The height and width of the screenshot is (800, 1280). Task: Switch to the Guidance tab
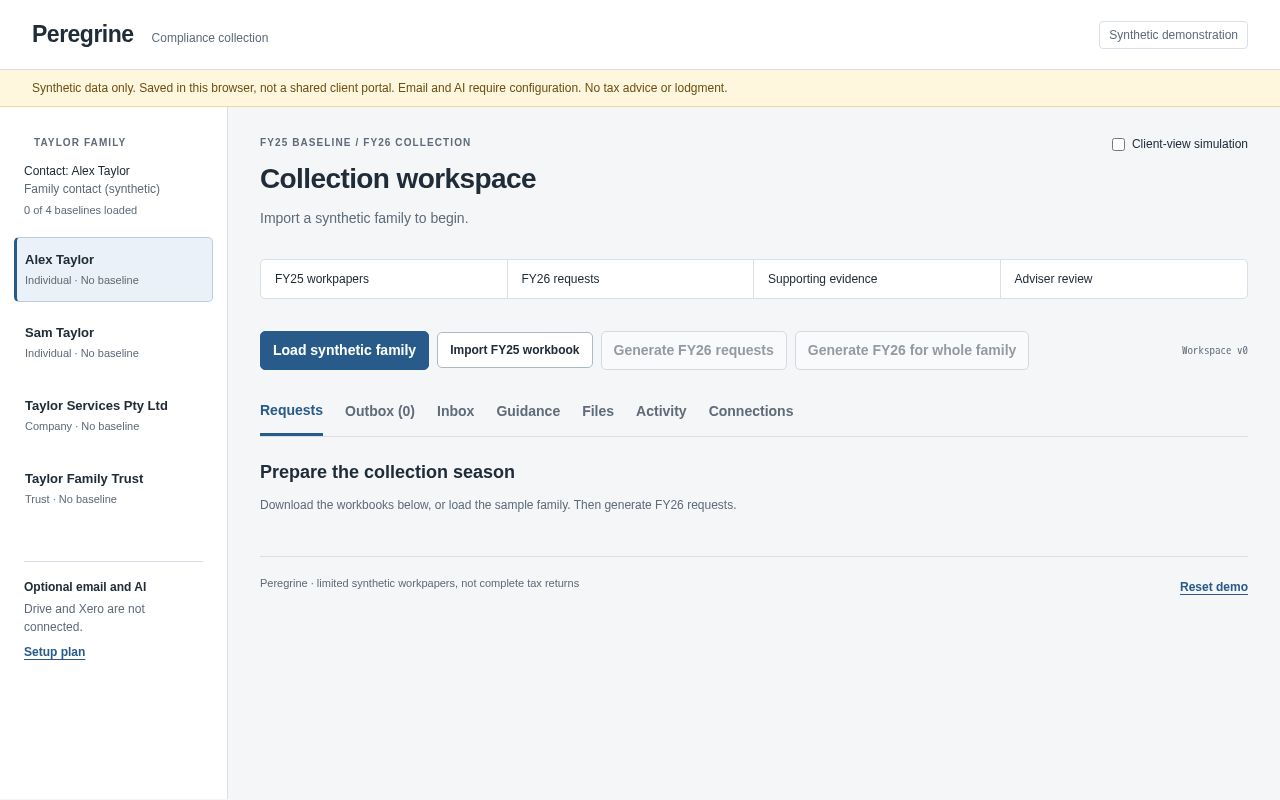coord(528,411)
